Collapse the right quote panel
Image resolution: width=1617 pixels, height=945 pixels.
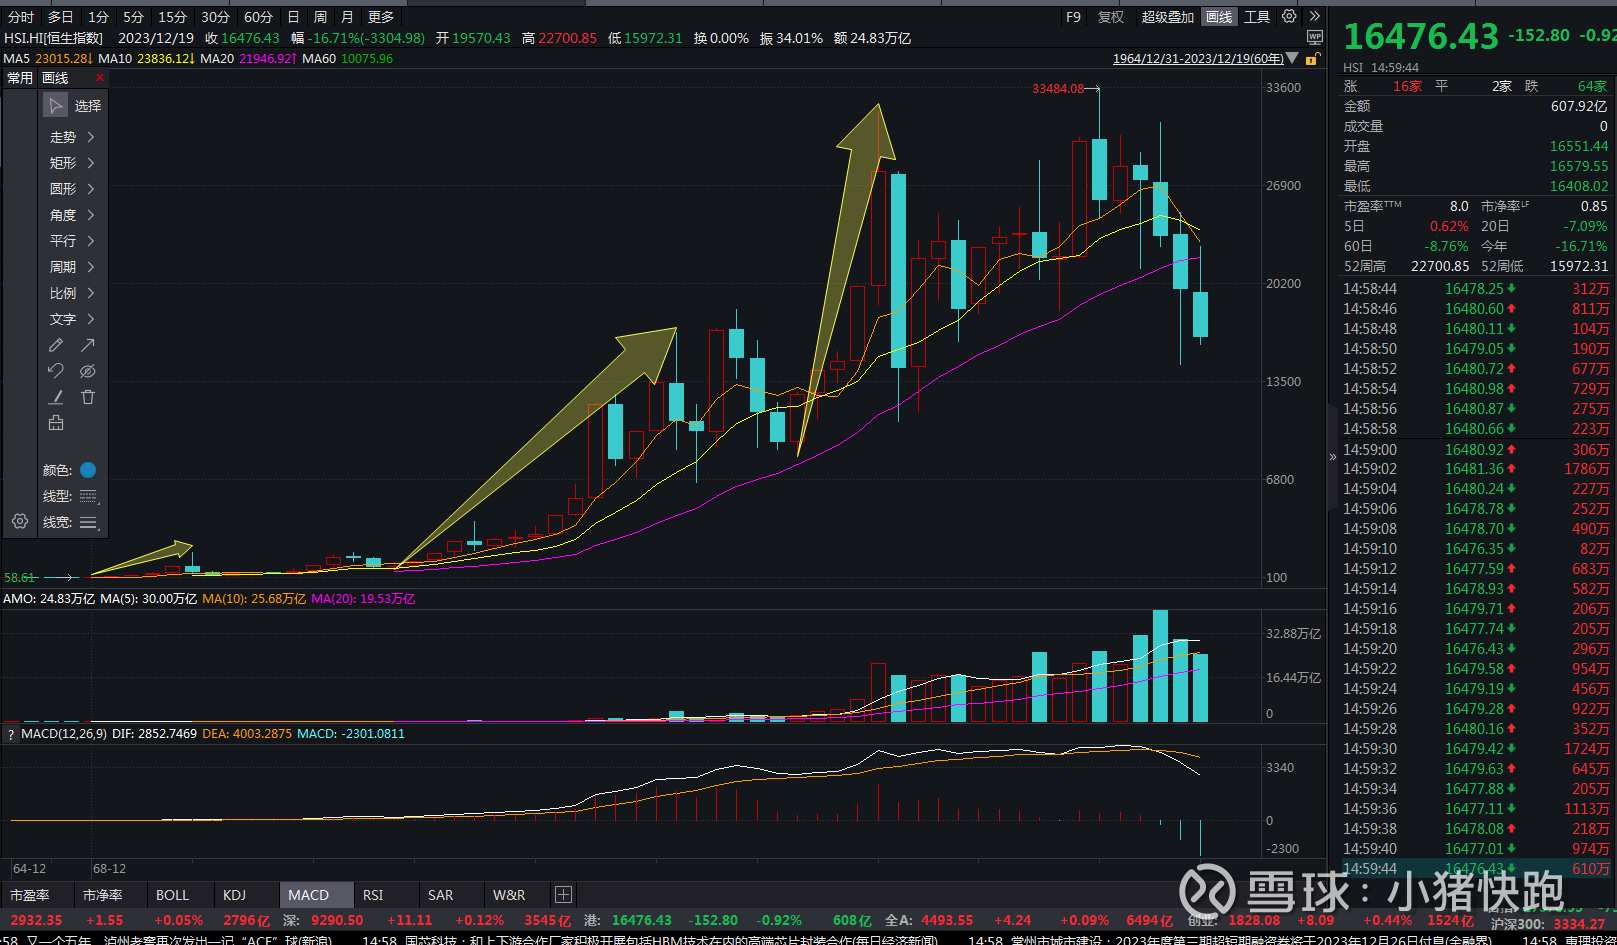tap(1332, 457)
